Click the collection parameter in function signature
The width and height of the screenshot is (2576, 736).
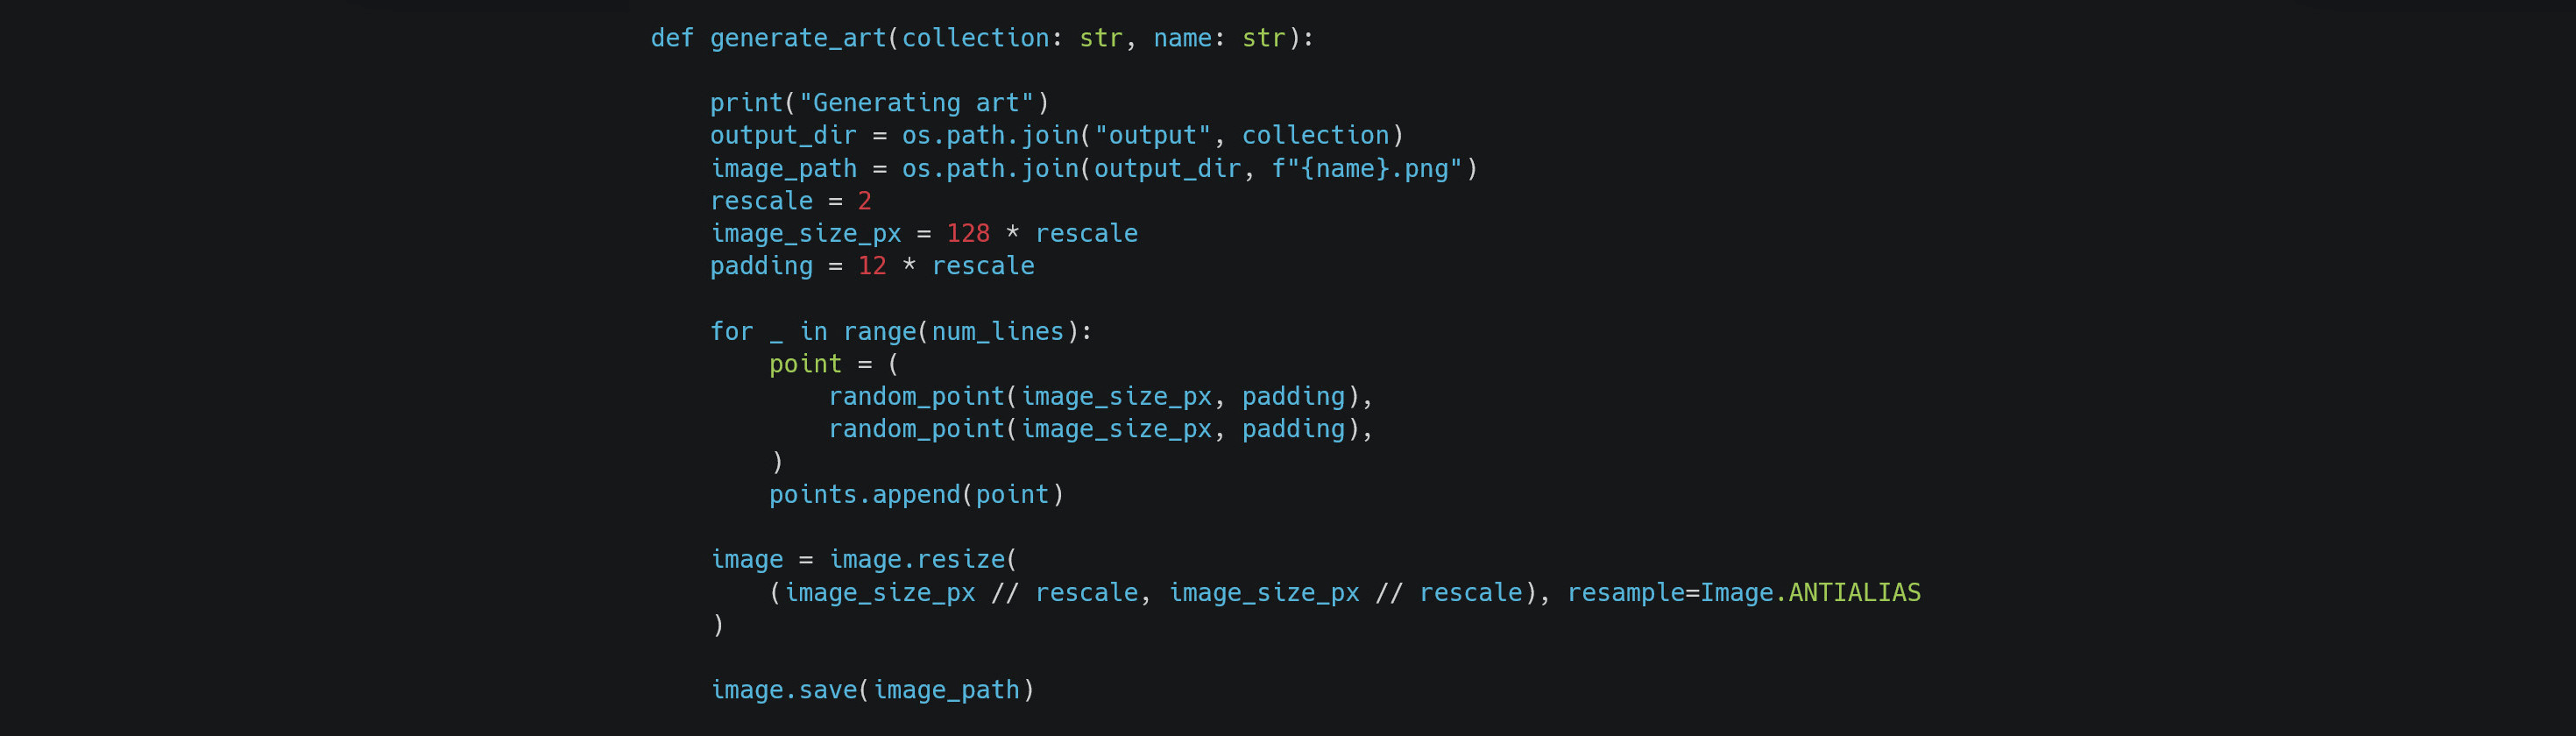[x=975, y=38]
